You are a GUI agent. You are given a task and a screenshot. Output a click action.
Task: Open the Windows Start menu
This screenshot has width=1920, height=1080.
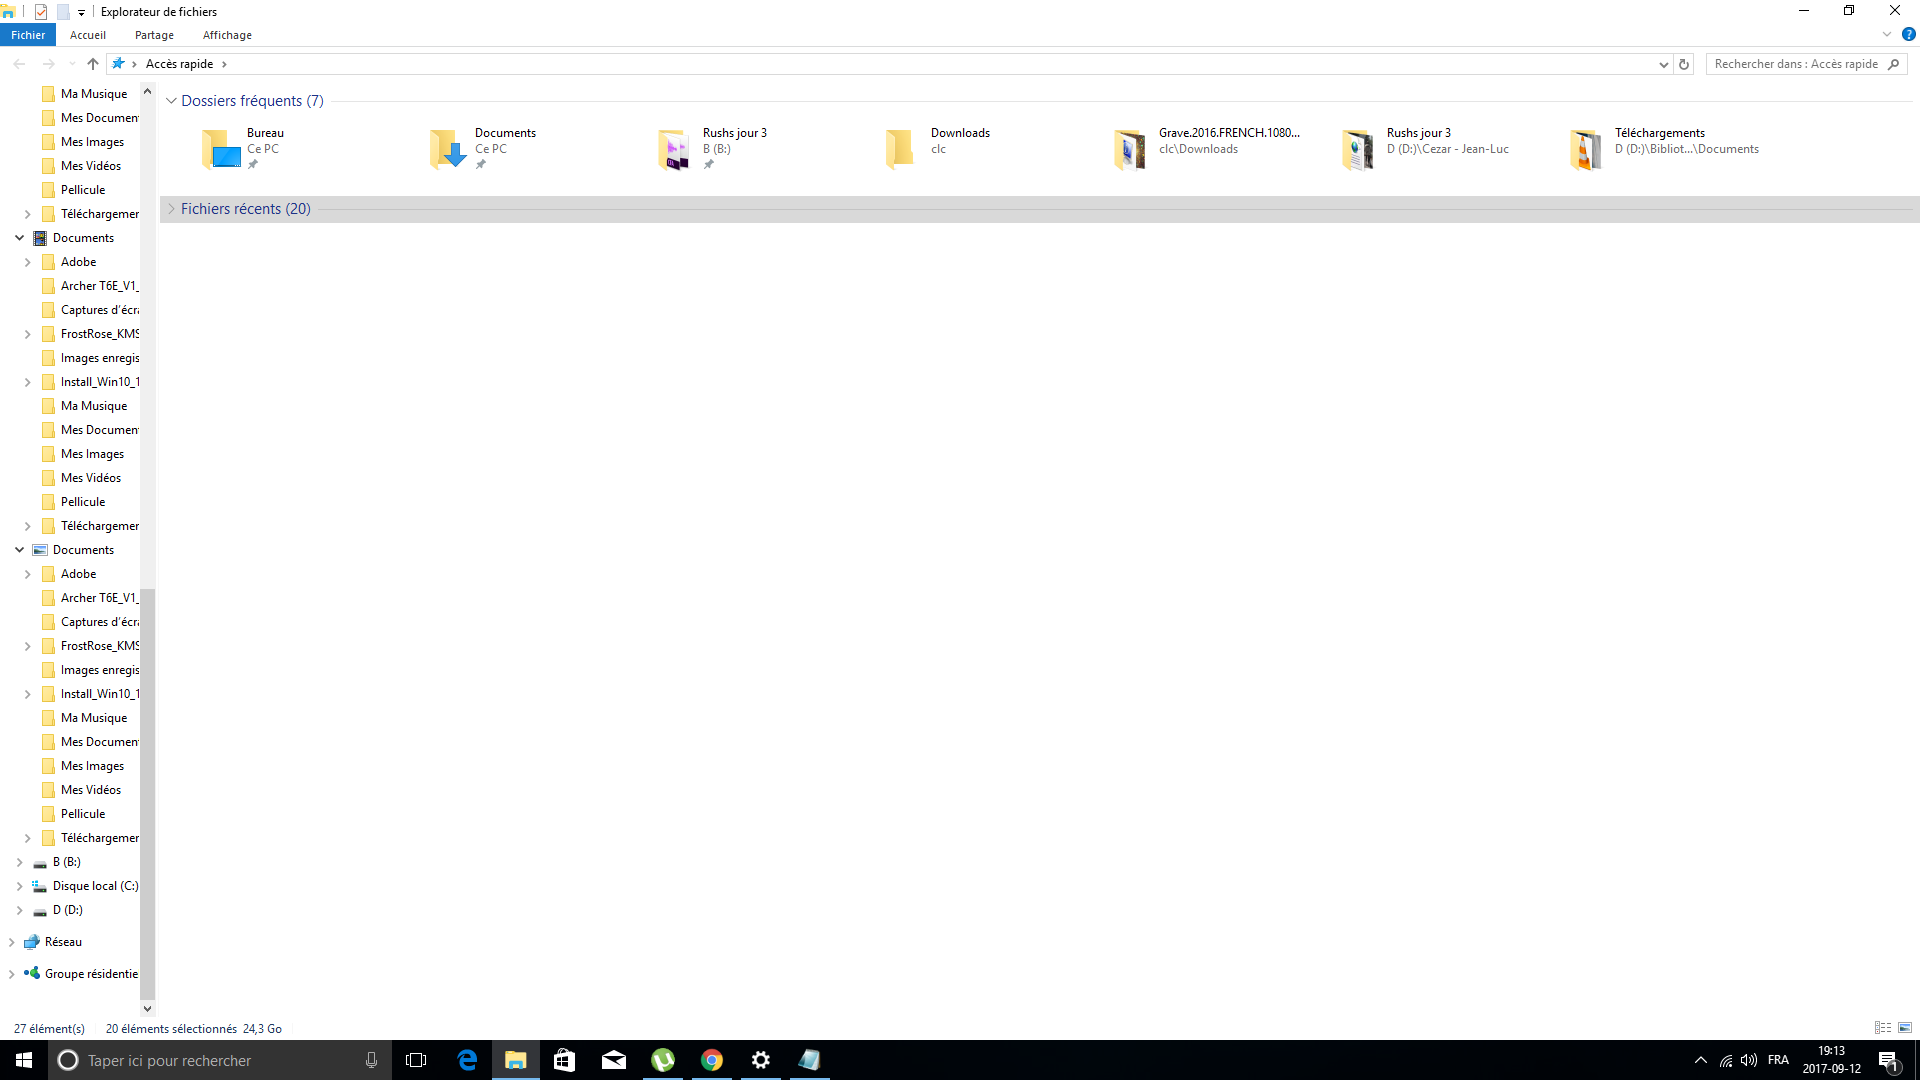(24, 1060)
